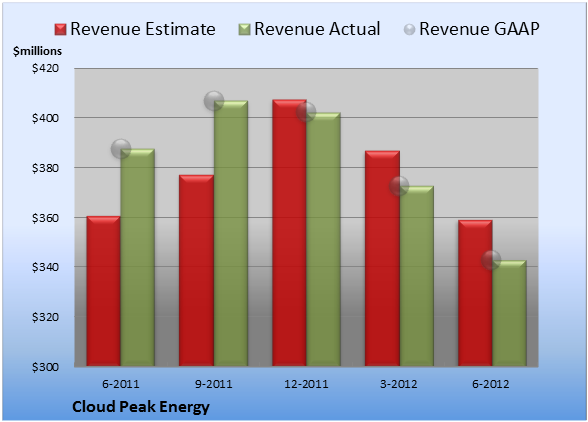Screen dimensions: 588x422
Task: Click the green Revenue Actual legend swatch
Action: coord(244,29)
